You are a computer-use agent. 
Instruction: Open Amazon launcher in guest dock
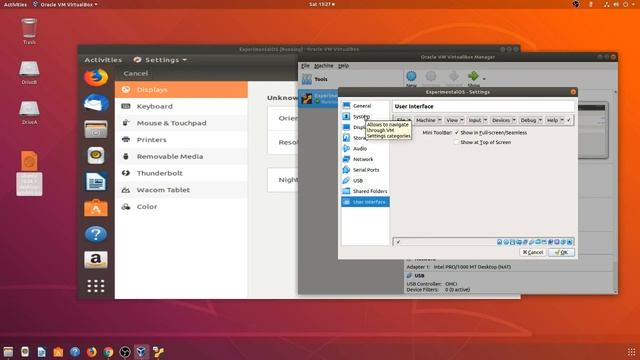coord(96,260)
